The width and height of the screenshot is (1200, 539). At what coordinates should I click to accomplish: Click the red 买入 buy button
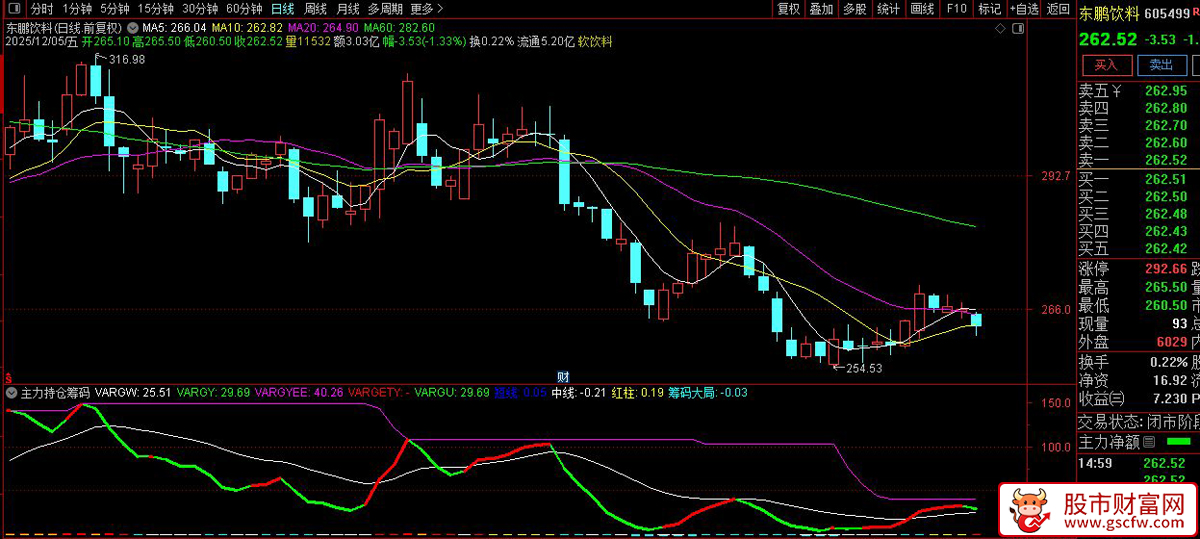coord(1106,65)
